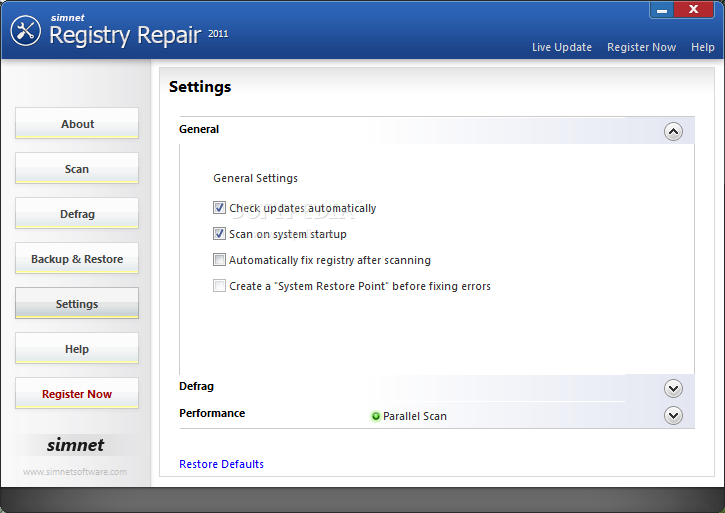Tick Create a System Restore Point checkbox
Image resolution: width=725 pixels, height=513 pixels.
(219, 285)
